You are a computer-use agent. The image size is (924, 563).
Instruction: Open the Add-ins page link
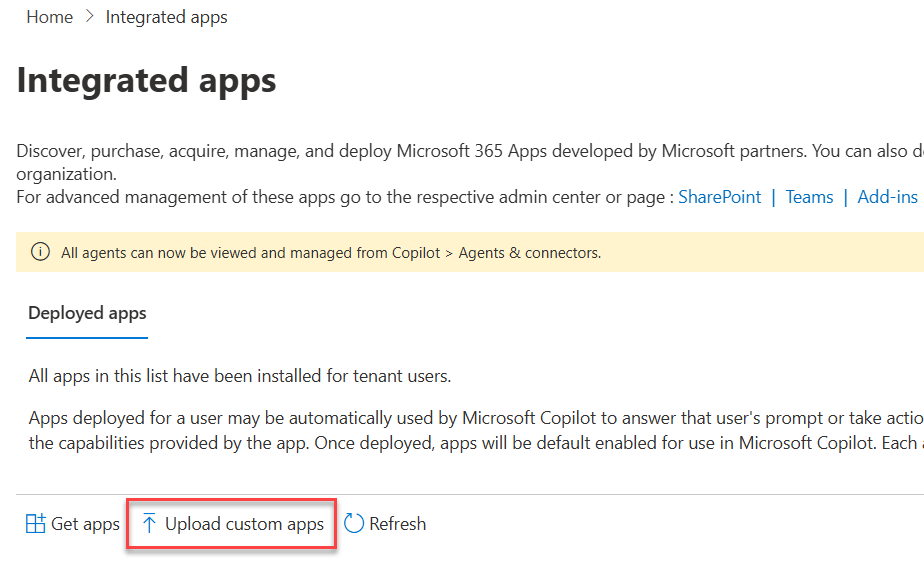tap(887, 197)
